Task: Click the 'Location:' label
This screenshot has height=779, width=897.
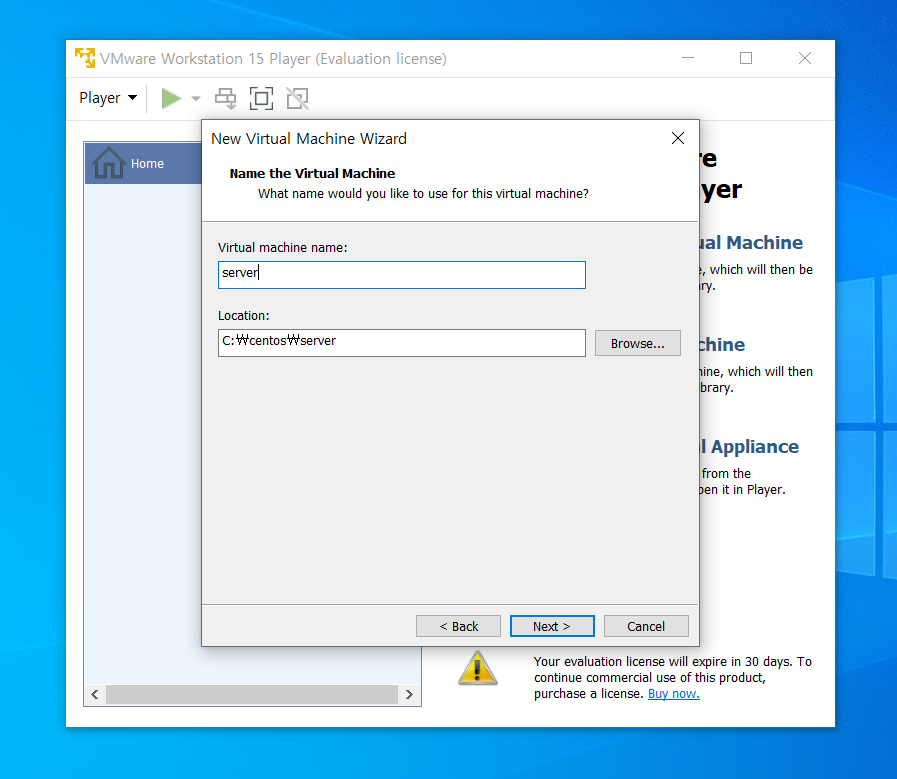Action: 244,316
